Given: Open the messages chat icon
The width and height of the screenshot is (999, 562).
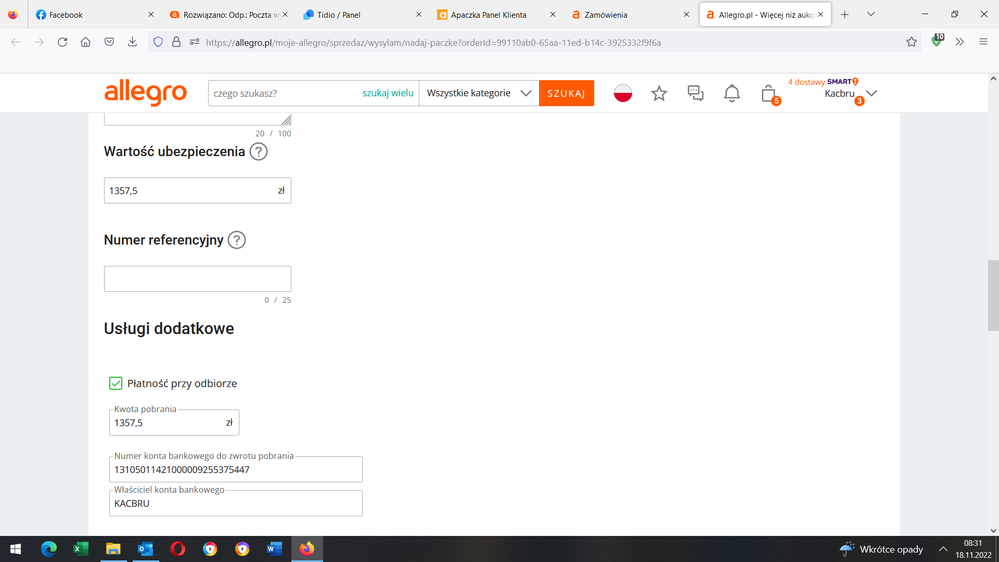Looking at the screenshot, I should pos(695,93).
